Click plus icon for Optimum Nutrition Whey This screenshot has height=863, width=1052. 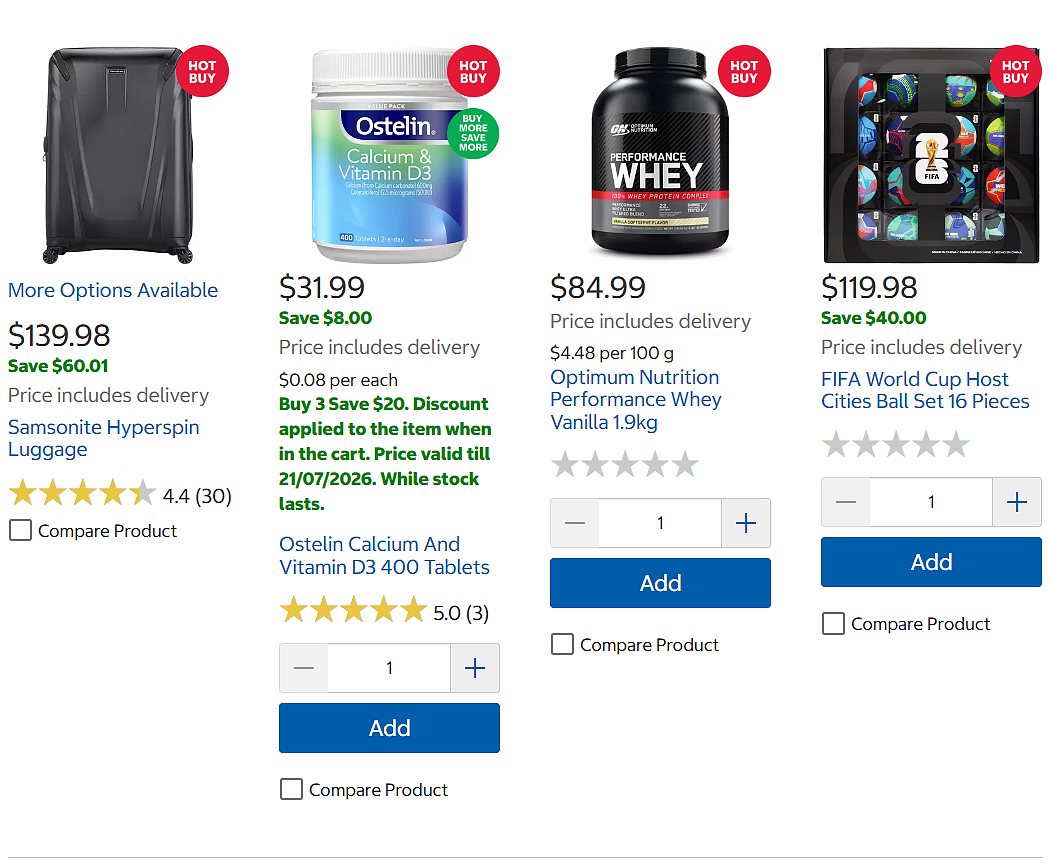point(746,523)
